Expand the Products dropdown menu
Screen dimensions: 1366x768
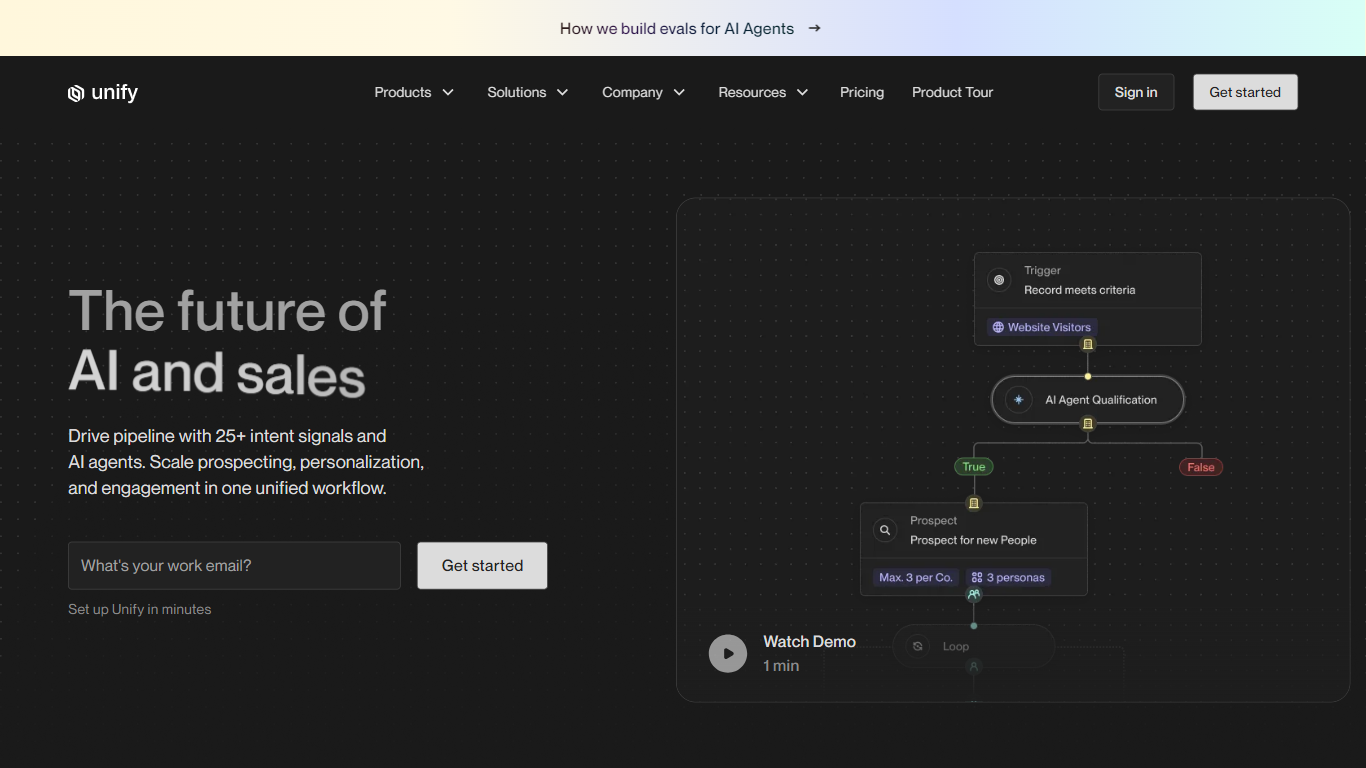pyautogui.click(x=414, y=92)
